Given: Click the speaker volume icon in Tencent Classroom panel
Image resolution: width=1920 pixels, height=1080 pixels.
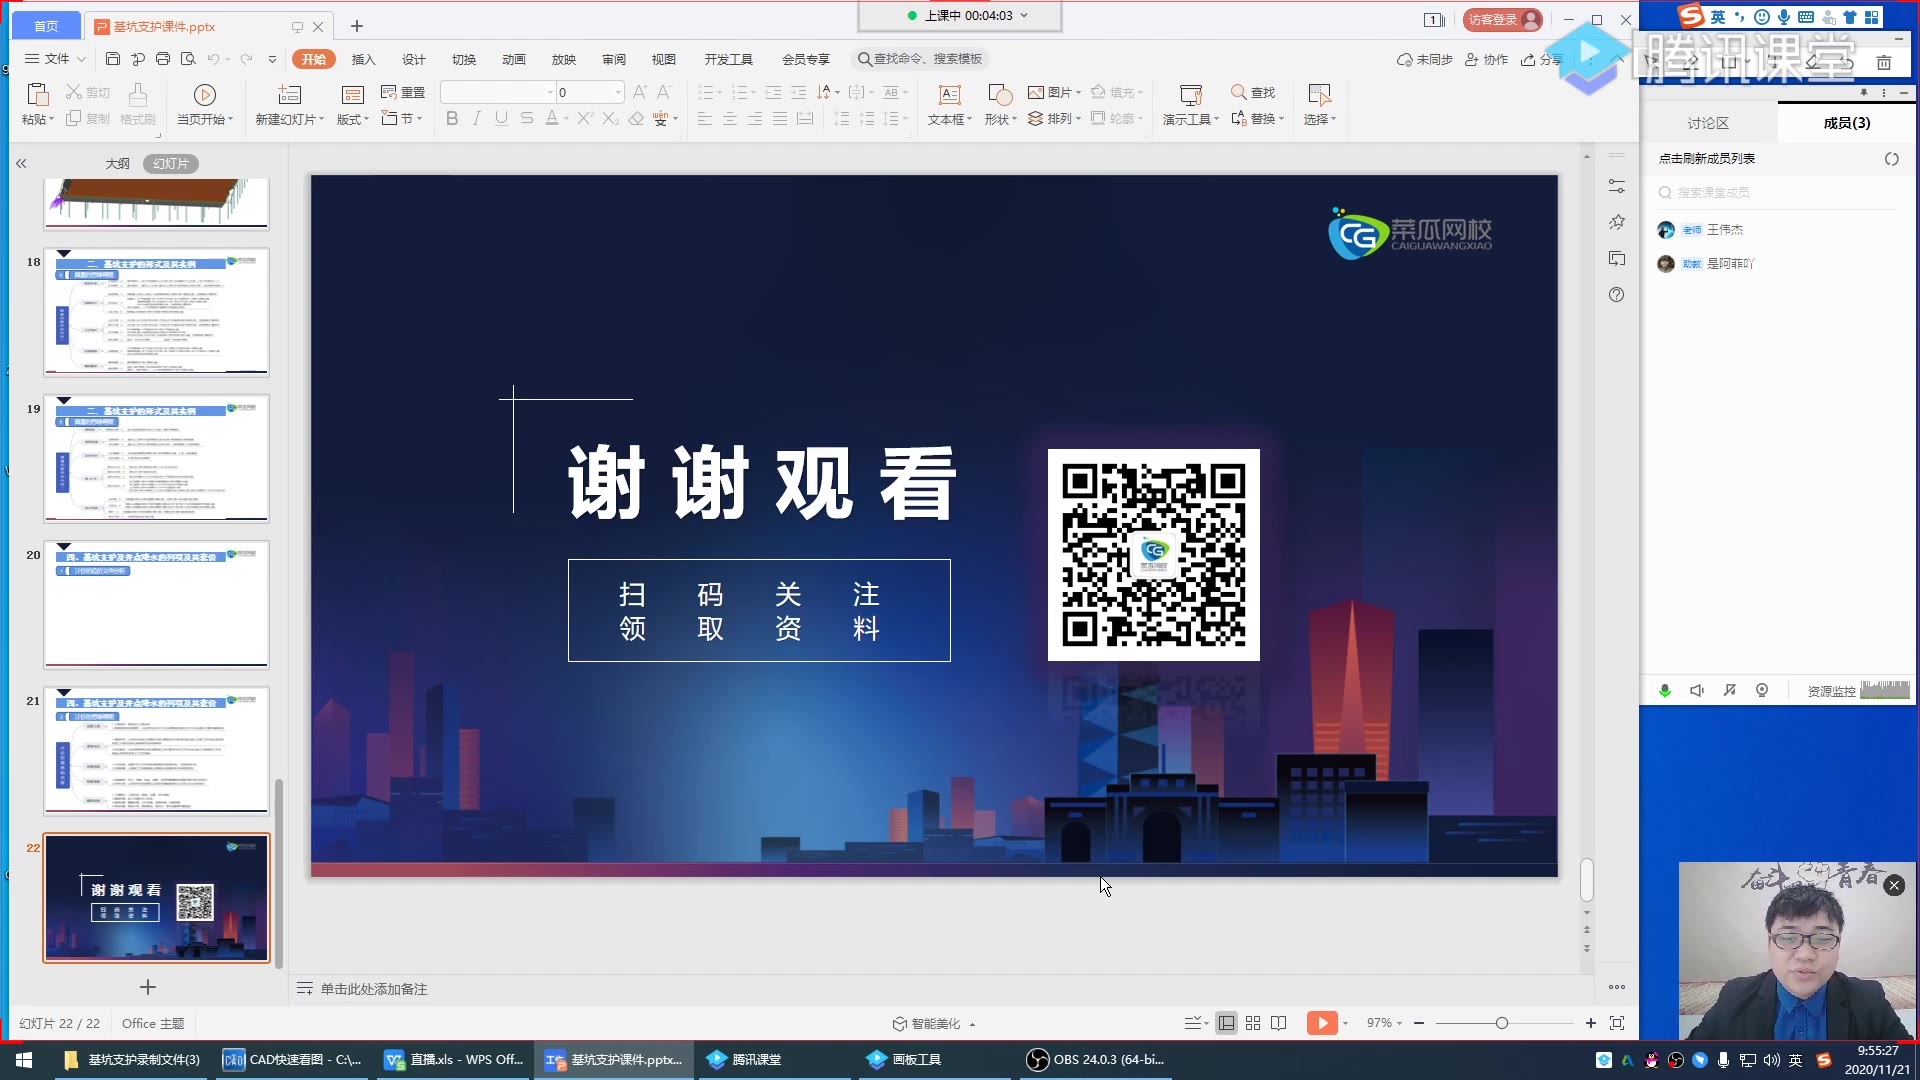Looking at the screenshot, I should pyautogui.click(x=1697, y=691).
